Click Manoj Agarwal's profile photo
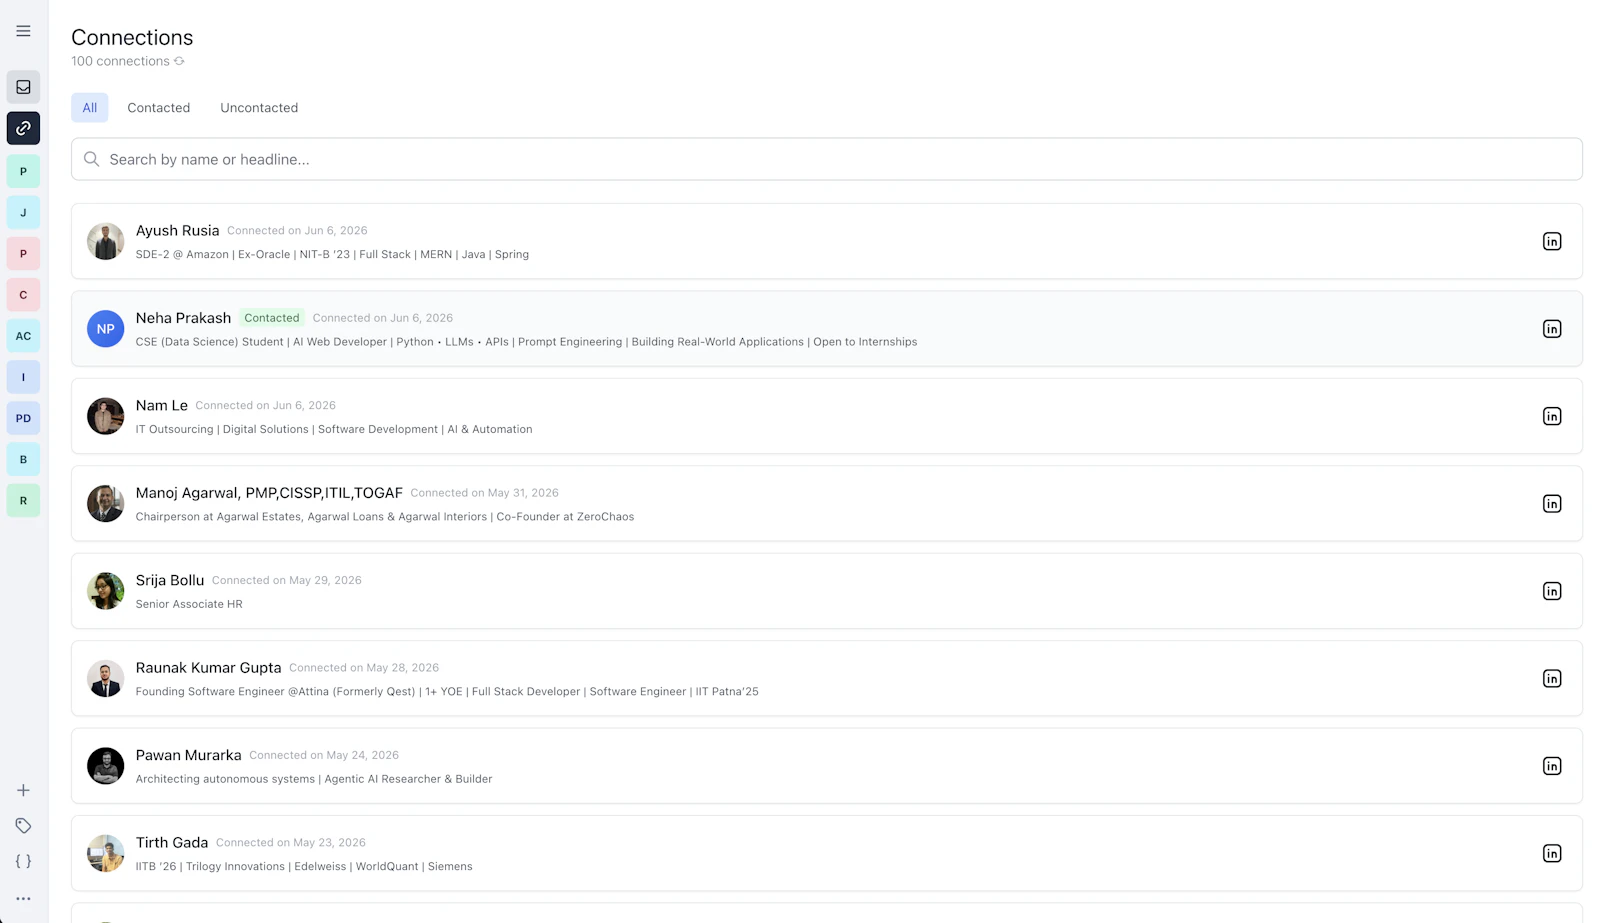The width and height of the screenshot is (1600, 923). 105,504
